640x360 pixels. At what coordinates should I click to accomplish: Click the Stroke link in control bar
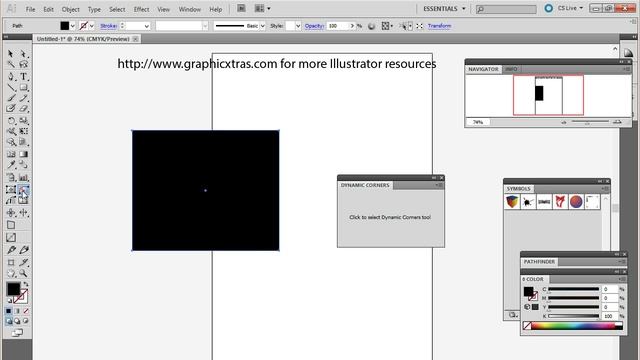[109, 26]
